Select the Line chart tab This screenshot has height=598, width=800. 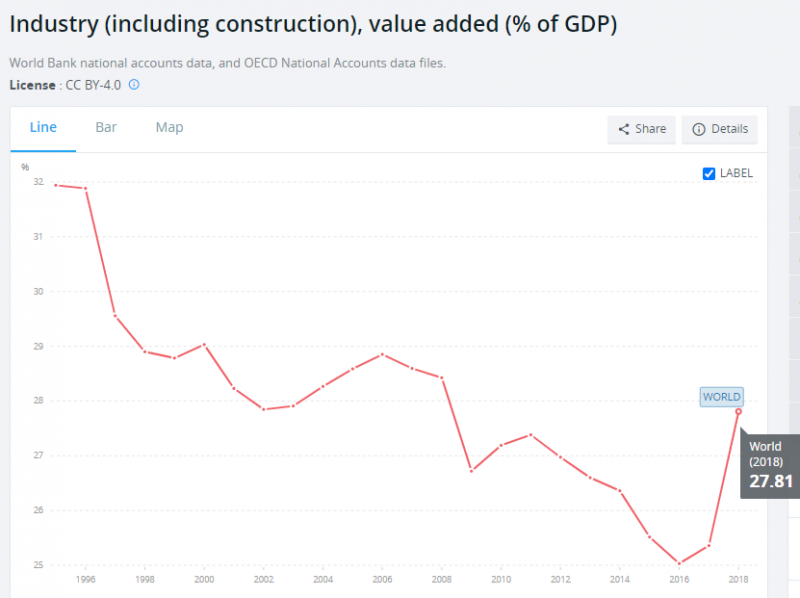click(x=43, y=127)
